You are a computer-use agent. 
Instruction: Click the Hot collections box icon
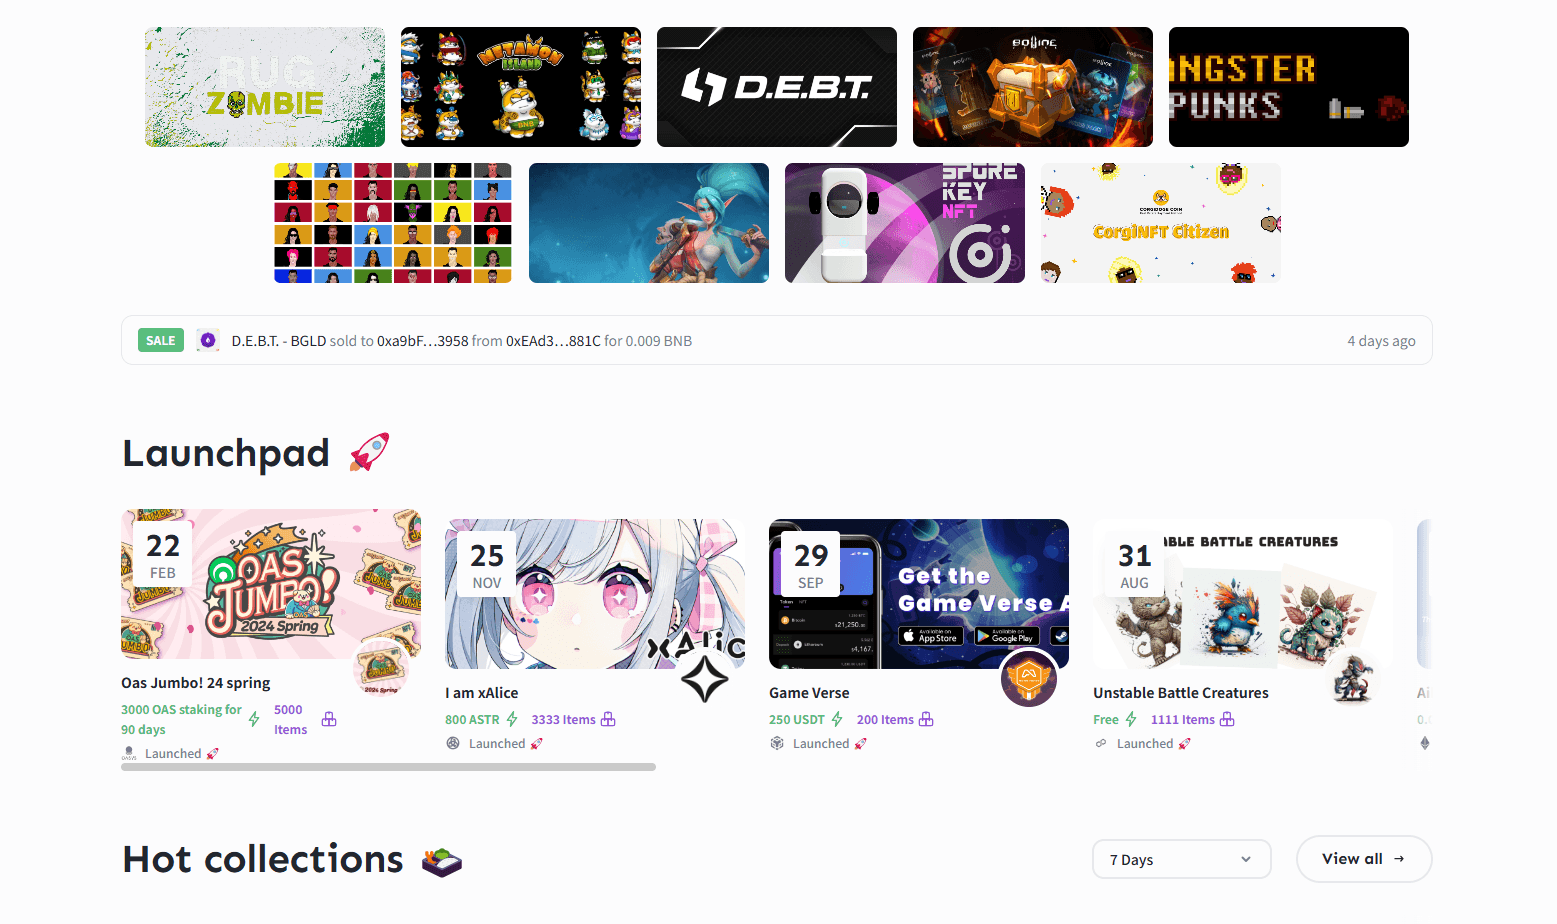tap(442, 861)
